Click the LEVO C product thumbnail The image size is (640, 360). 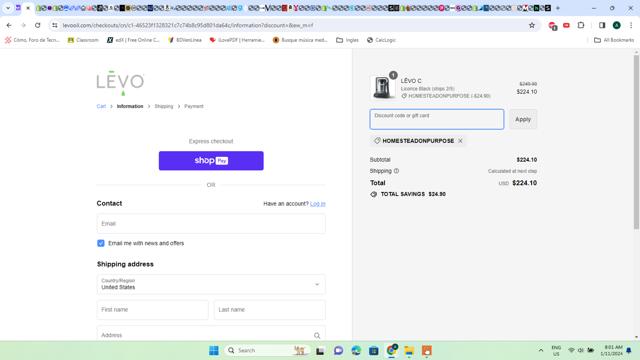[383, 87]
